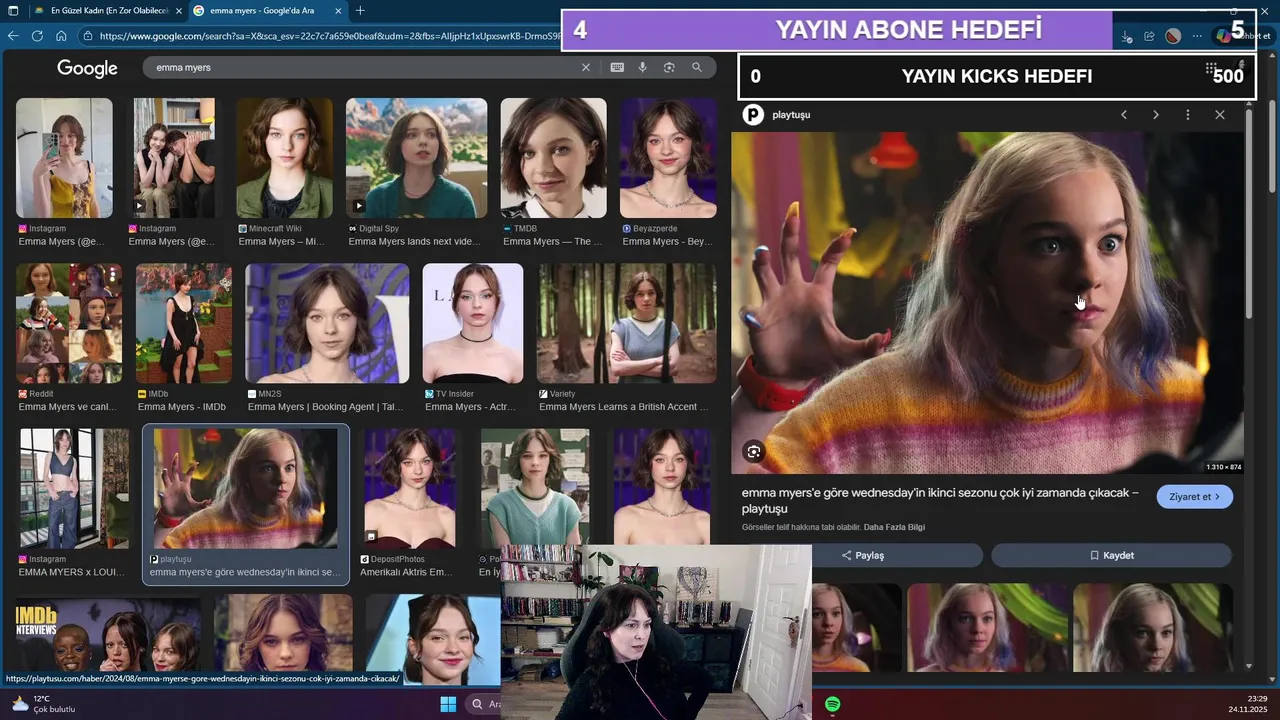This screenshot has height=720, width=1280.
Task: Open preview panel three-dot options menu
Action: pyautogui.click(x=1188, y=115)
